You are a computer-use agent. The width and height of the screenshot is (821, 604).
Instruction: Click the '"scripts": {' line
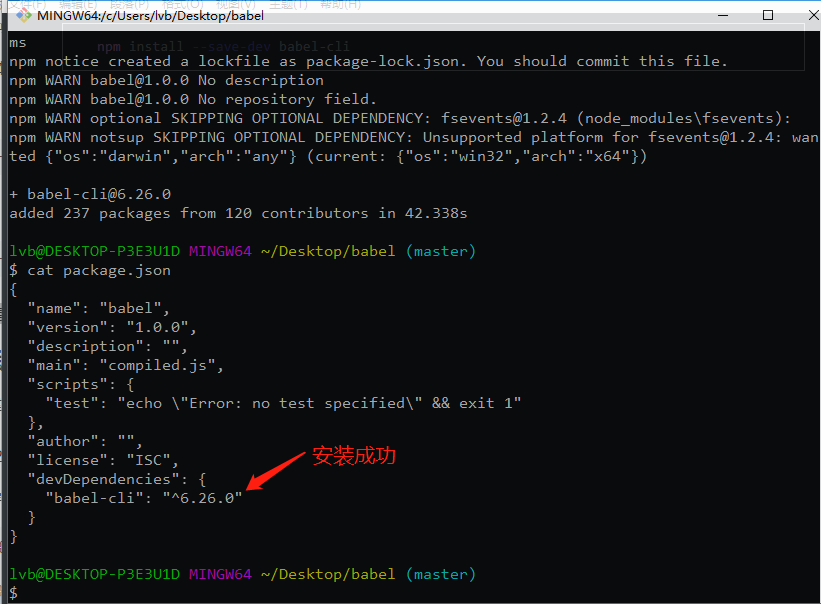[x=81, y=384]
